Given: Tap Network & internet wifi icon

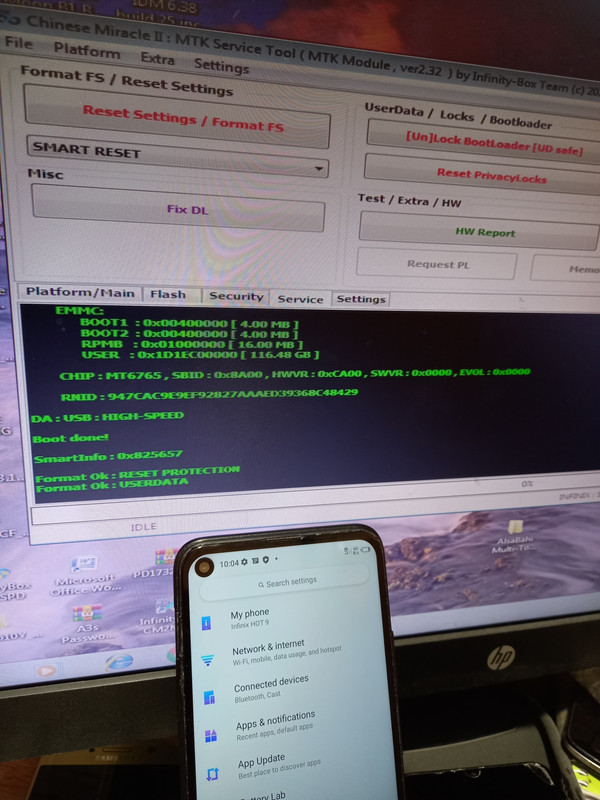Looking at the screenshot, I should coord(208,660).
